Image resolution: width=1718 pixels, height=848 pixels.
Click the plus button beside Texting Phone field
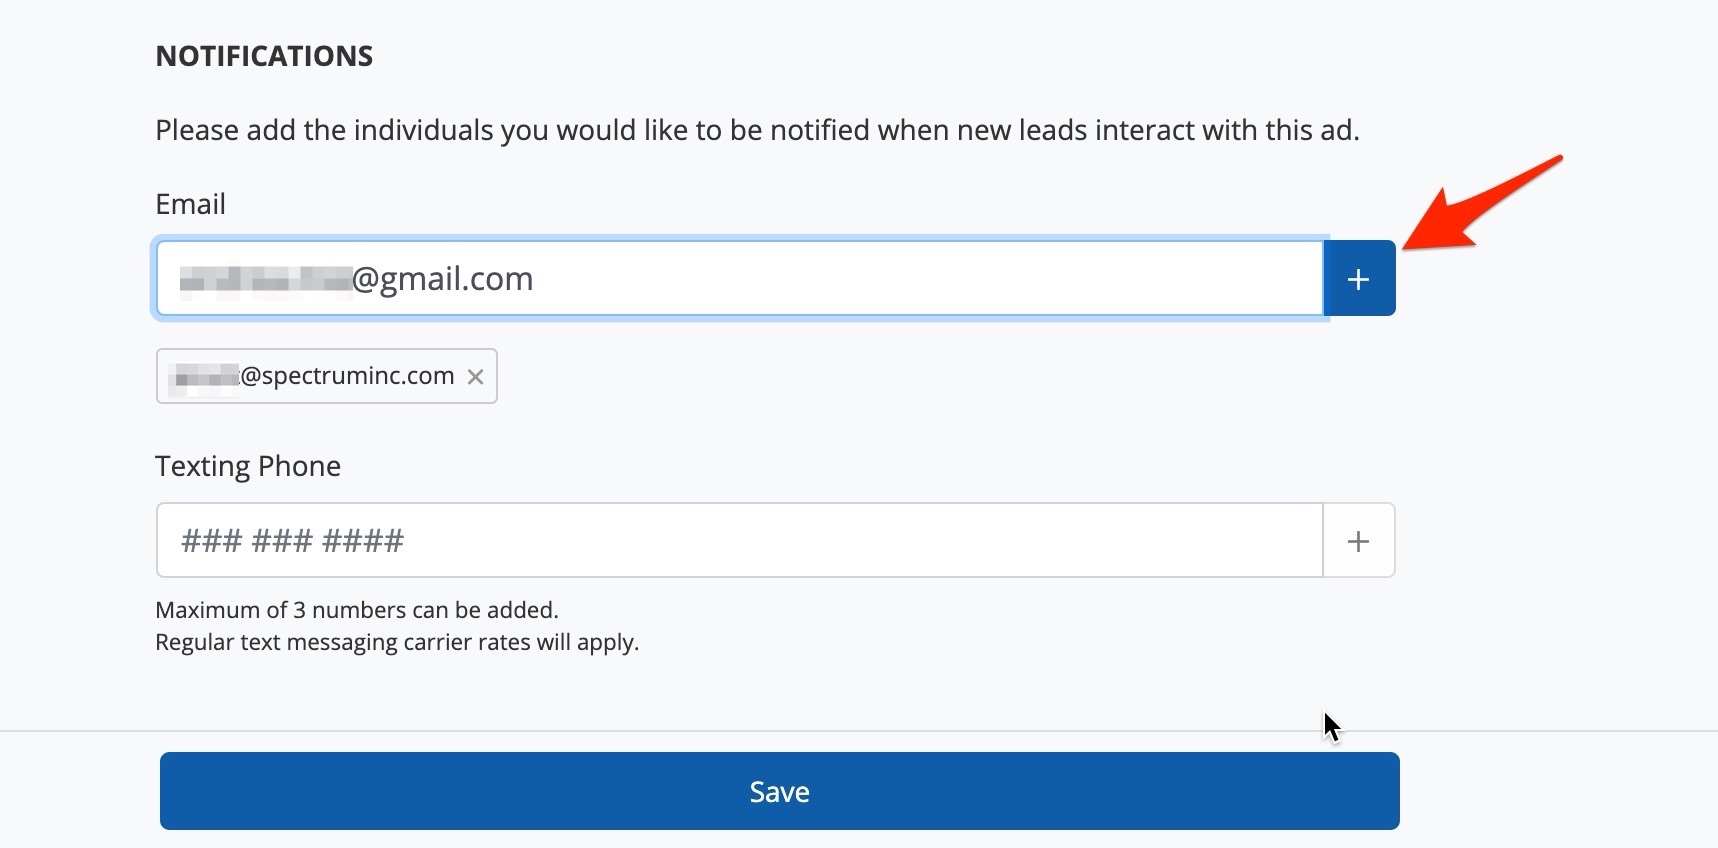[x=1358, y=541]
